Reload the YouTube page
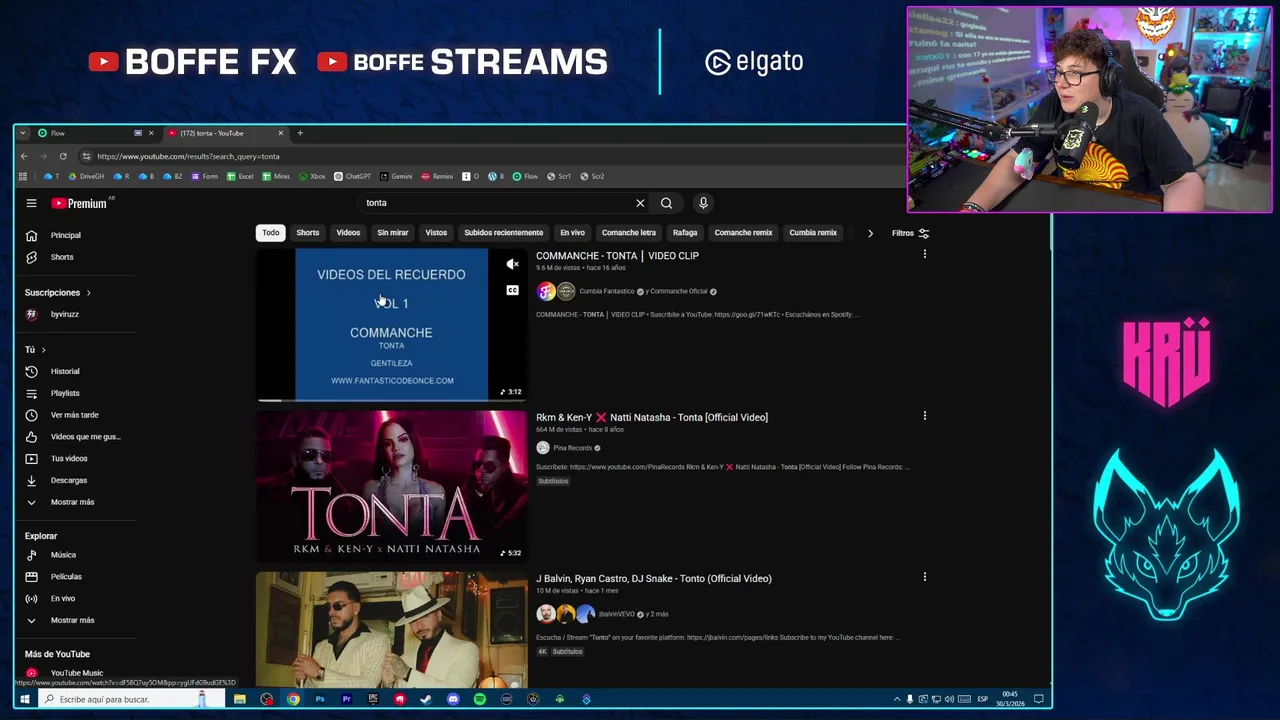The height and width of the screenshot is (720, 1280). click(x=63, y=156)
